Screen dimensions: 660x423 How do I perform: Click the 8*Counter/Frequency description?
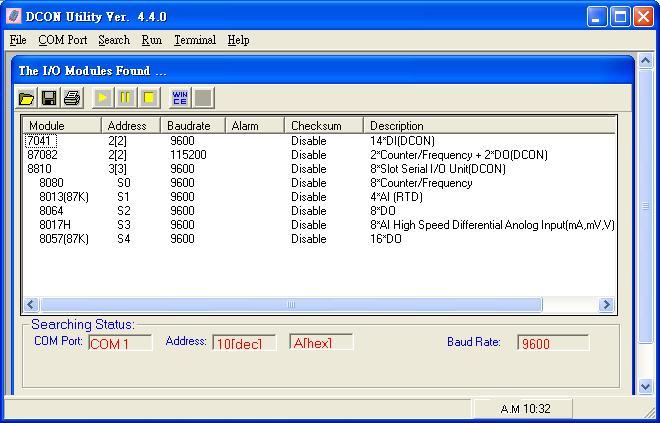(x=421, y=183)
